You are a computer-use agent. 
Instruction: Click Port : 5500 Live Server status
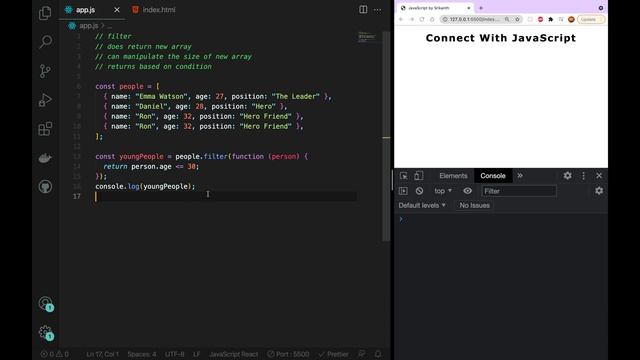[288, 354]
